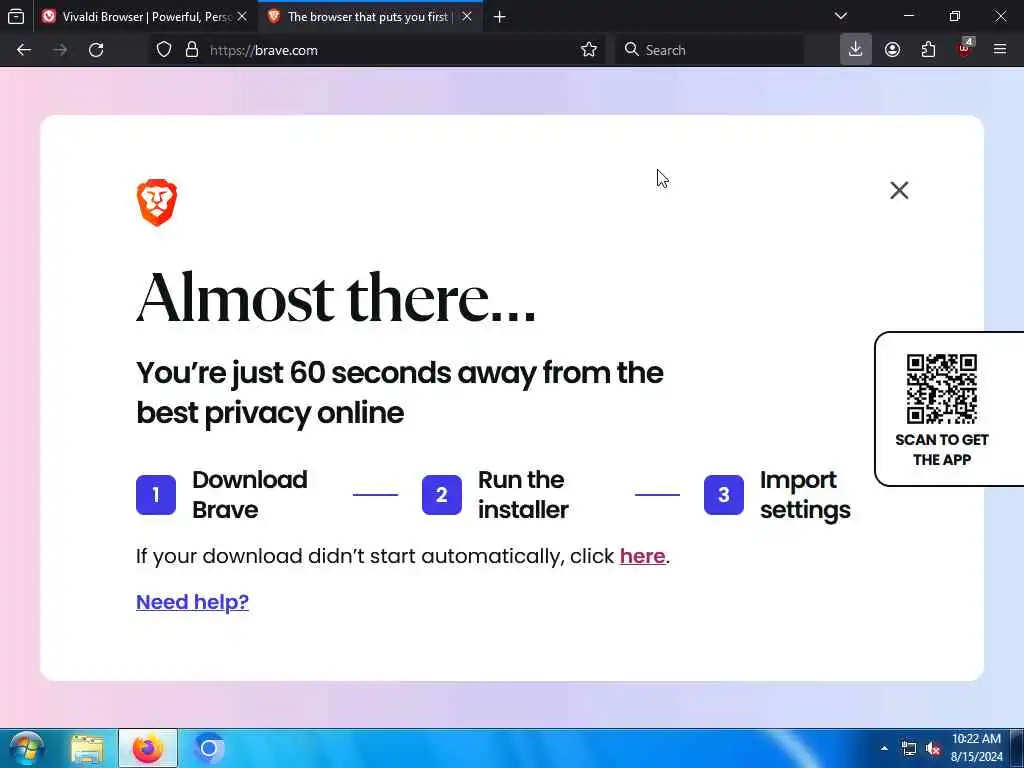Open the taskbar clock showing 10:22 AM

pos(976,748)
